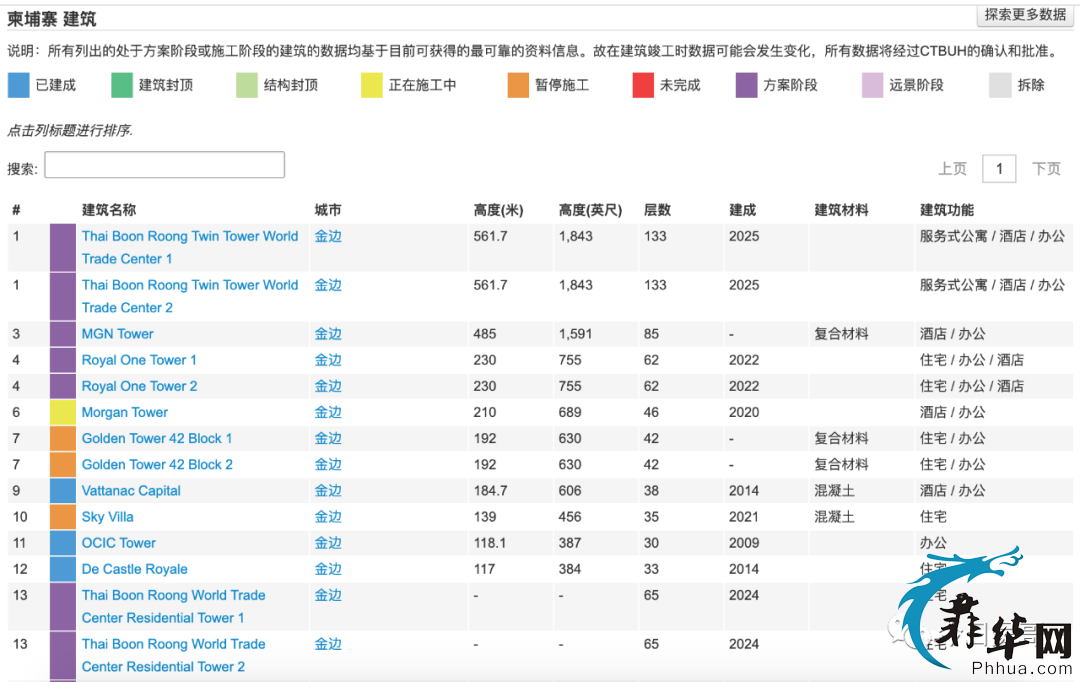Click floor count 30 in OCIC Tower row

coord(652,544)
